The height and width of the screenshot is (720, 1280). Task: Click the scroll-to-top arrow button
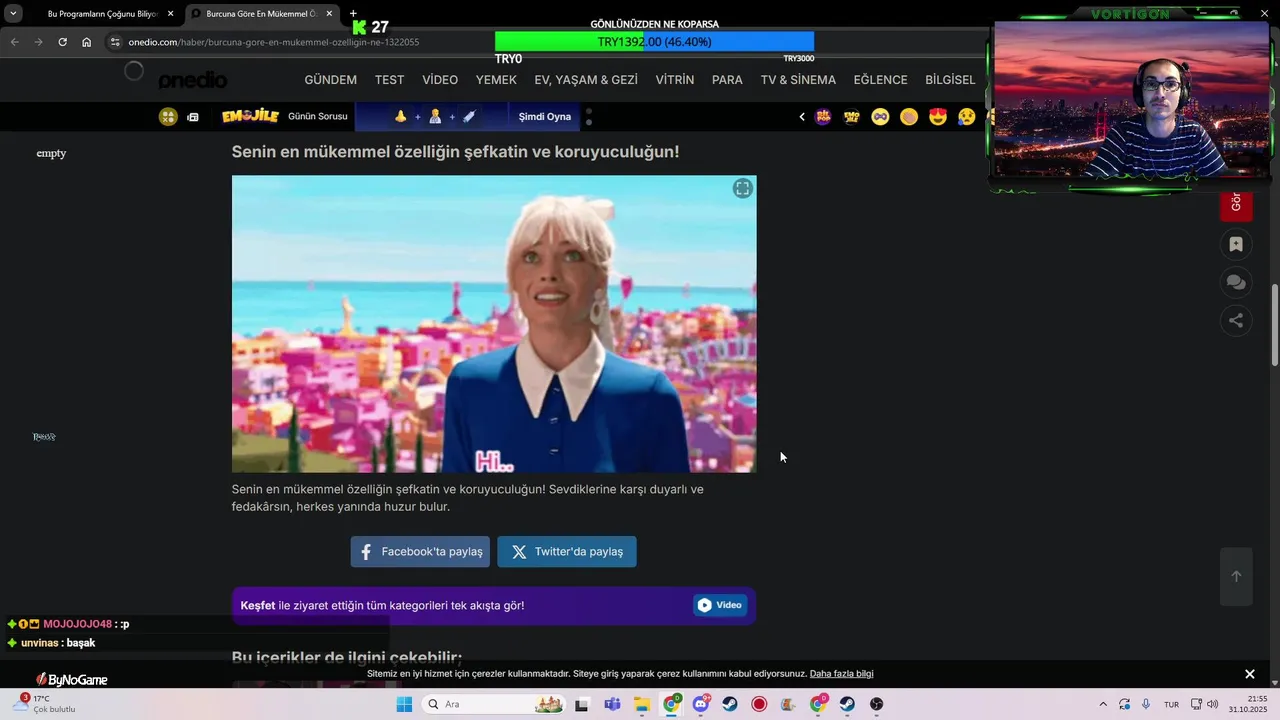click(x=1236, y=576)
